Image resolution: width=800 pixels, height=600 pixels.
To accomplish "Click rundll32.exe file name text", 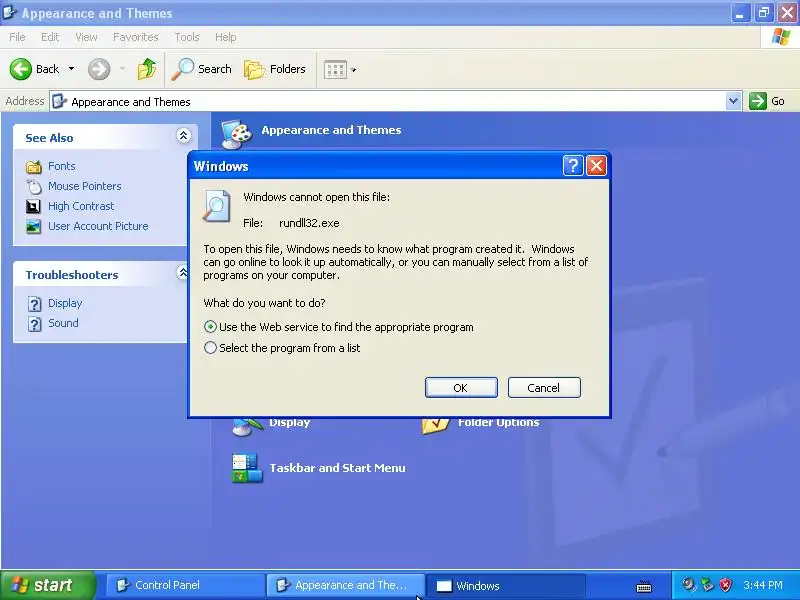I will (x=309, y=223).
